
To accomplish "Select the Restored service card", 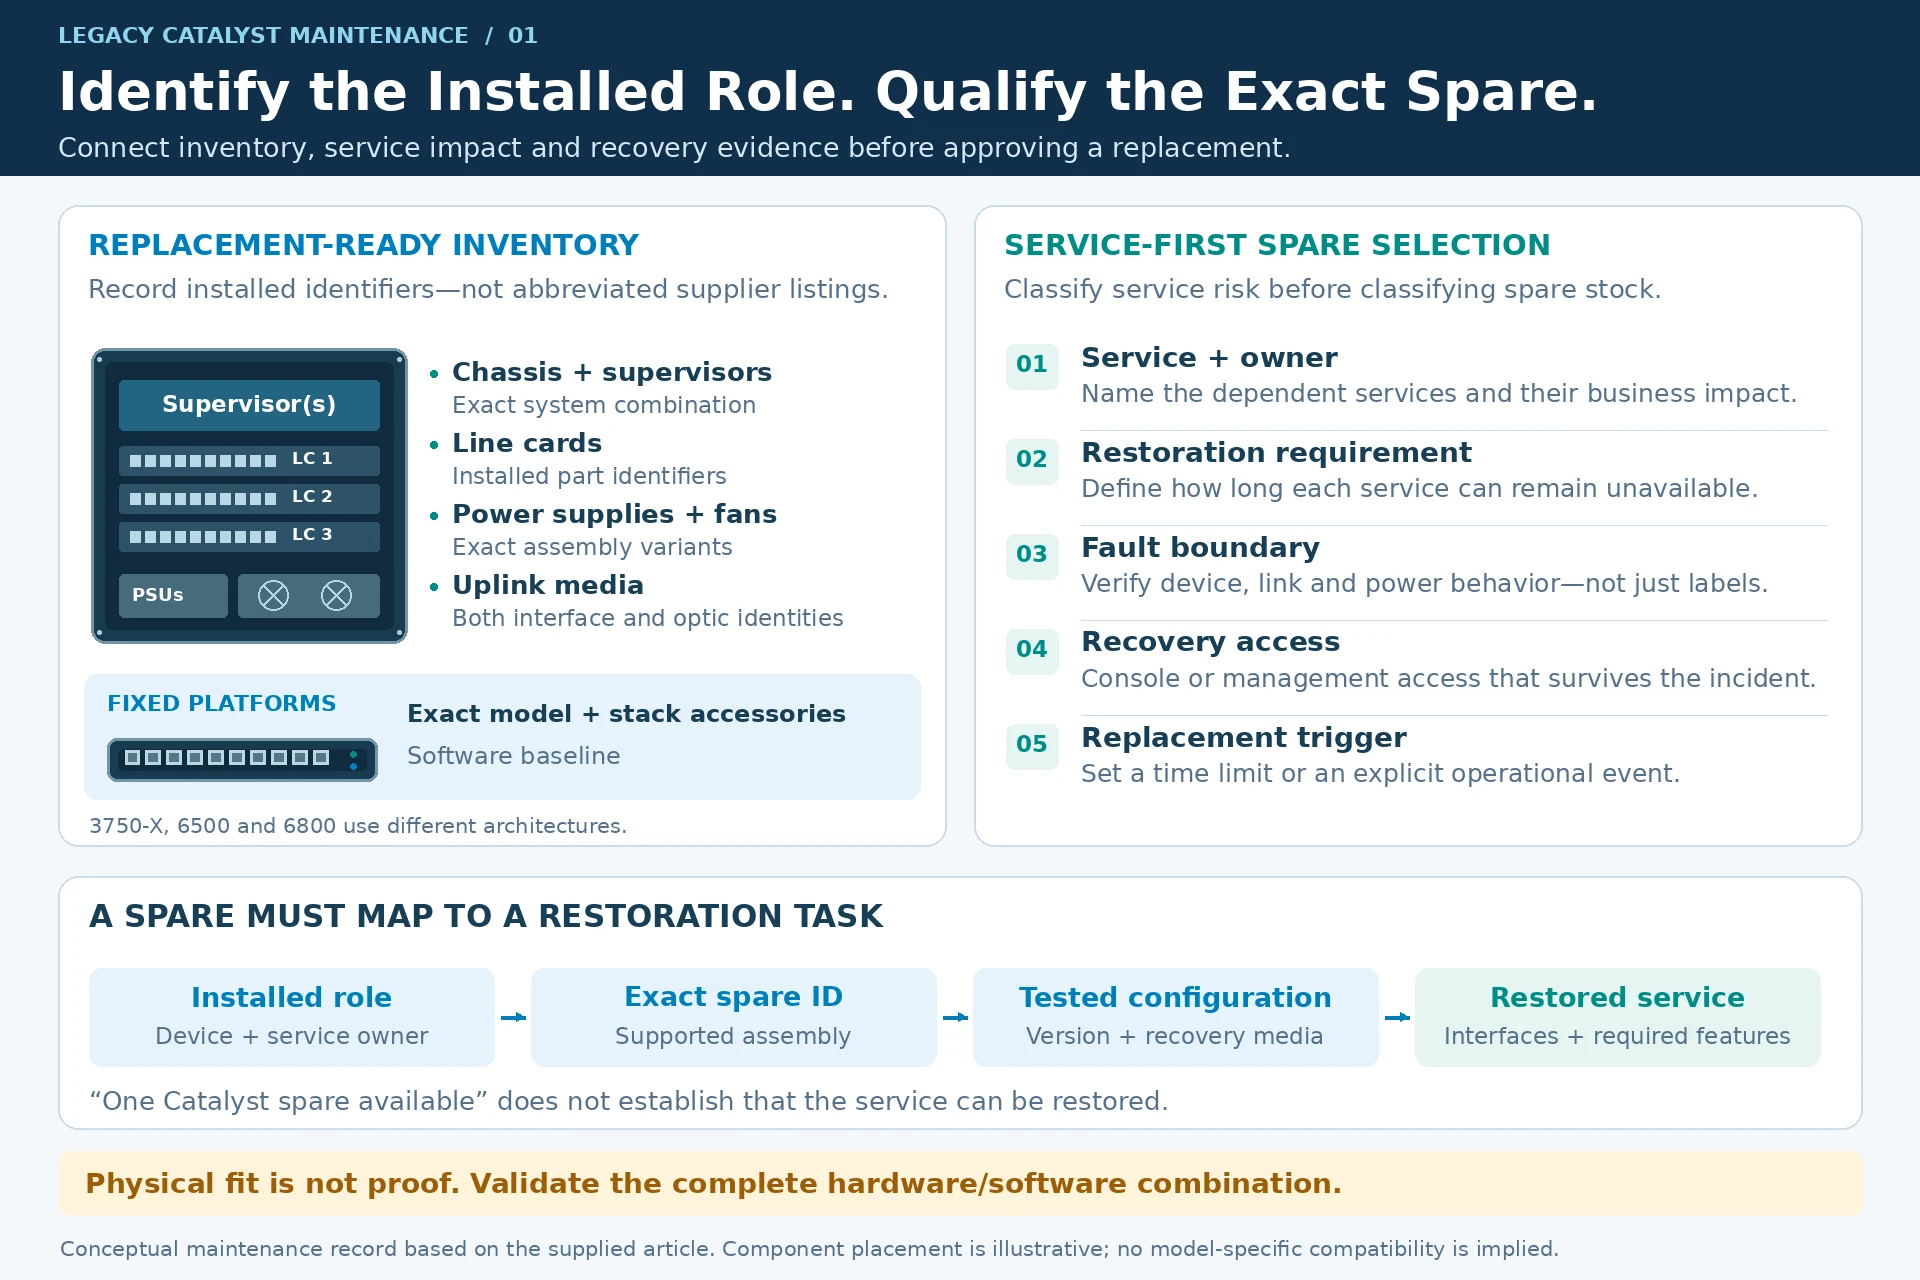I will pos(1618,1017).
